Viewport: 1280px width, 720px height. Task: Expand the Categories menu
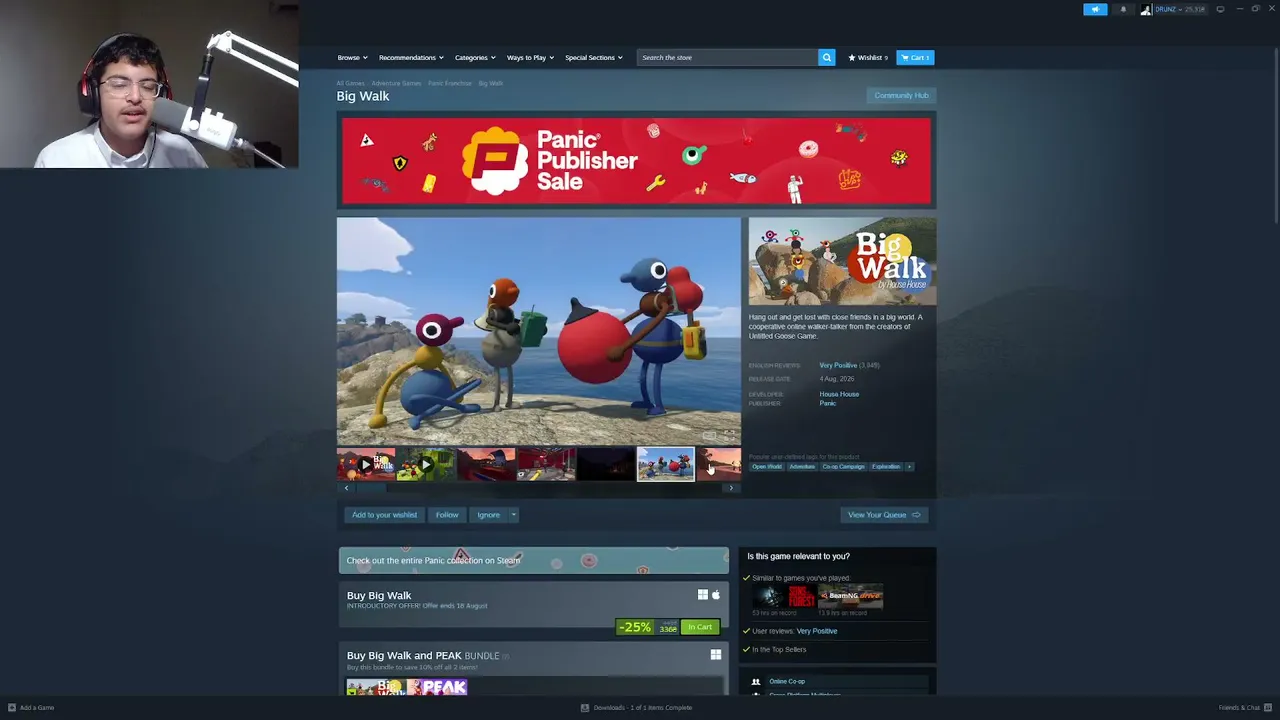475,57
